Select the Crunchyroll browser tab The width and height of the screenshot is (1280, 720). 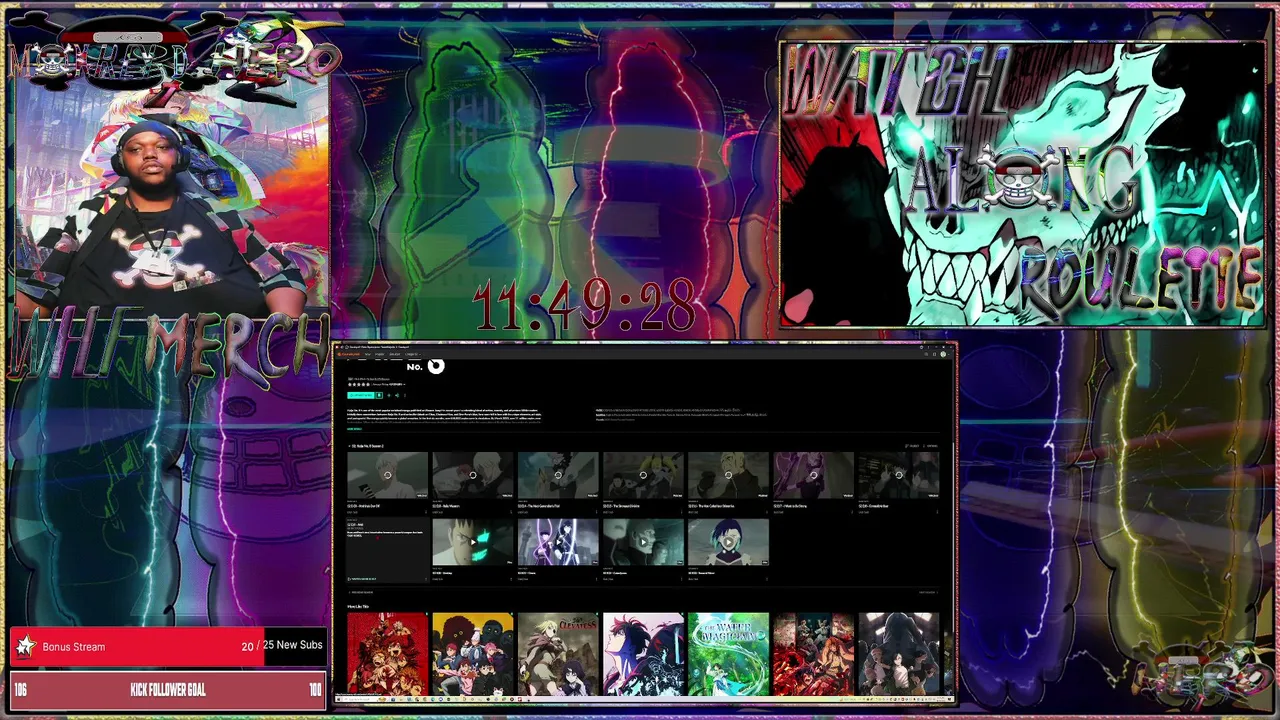coord(377,347)
